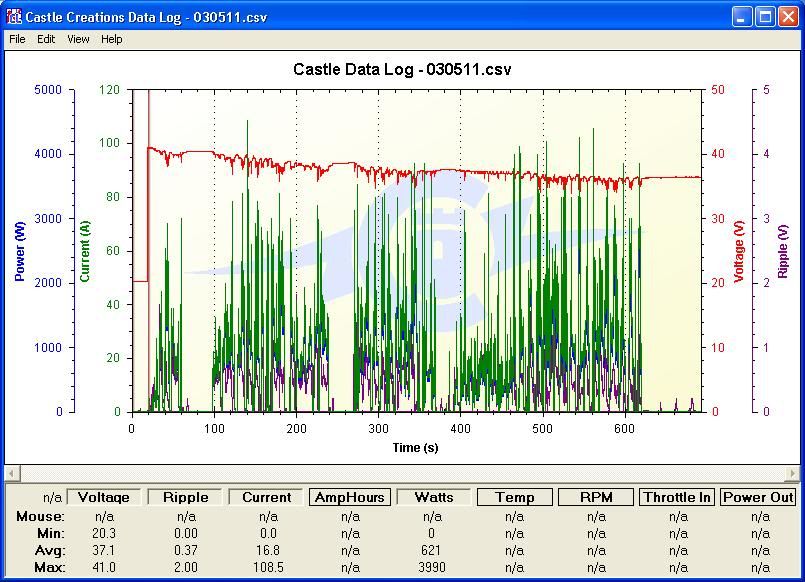Open the Edit menu
805x582 pixels.
pyautogui.click(x=46, y=39)
